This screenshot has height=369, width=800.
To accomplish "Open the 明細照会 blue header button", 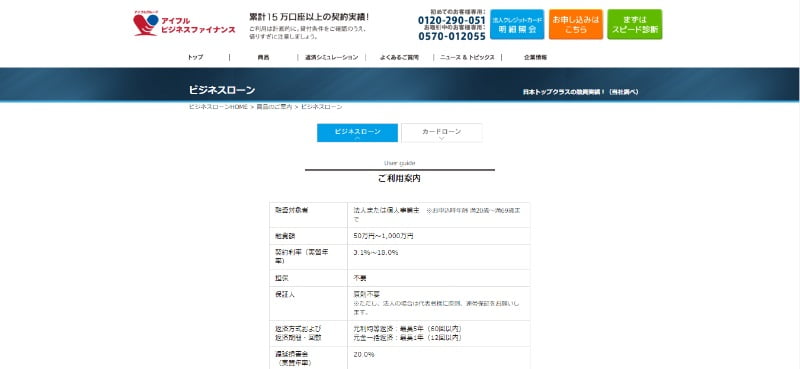I will coord(517,24).
